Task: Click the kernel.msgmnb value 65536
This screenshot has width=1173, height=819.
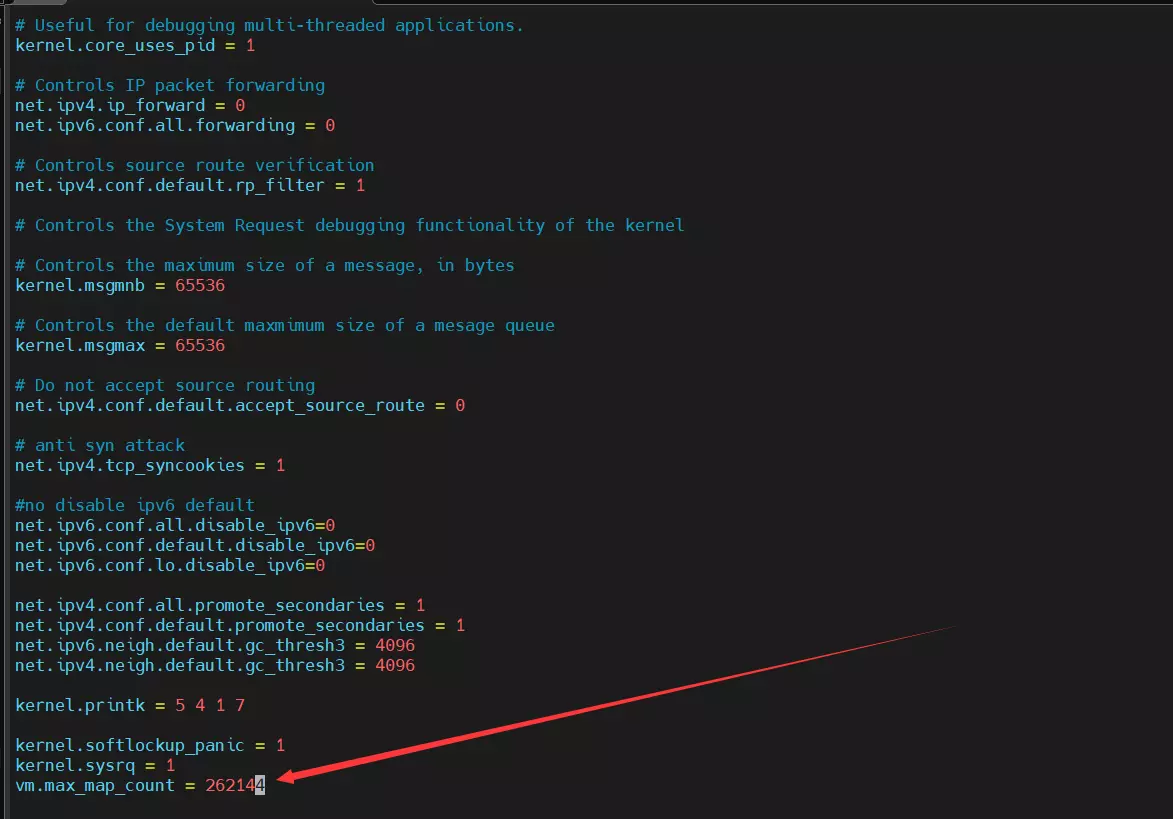Action: 200,286
